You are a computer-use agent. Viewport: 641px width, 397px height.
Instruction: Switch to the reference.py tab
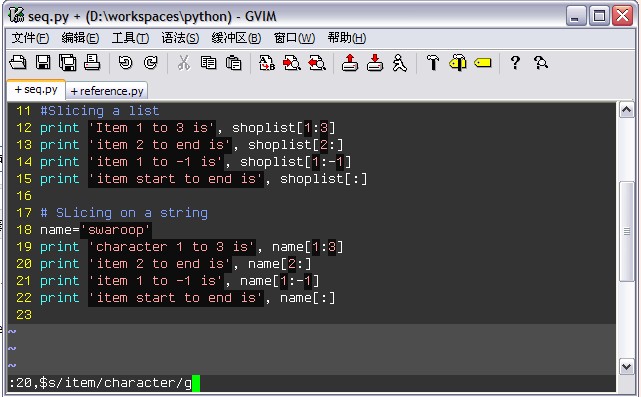(x=107, y=91)
